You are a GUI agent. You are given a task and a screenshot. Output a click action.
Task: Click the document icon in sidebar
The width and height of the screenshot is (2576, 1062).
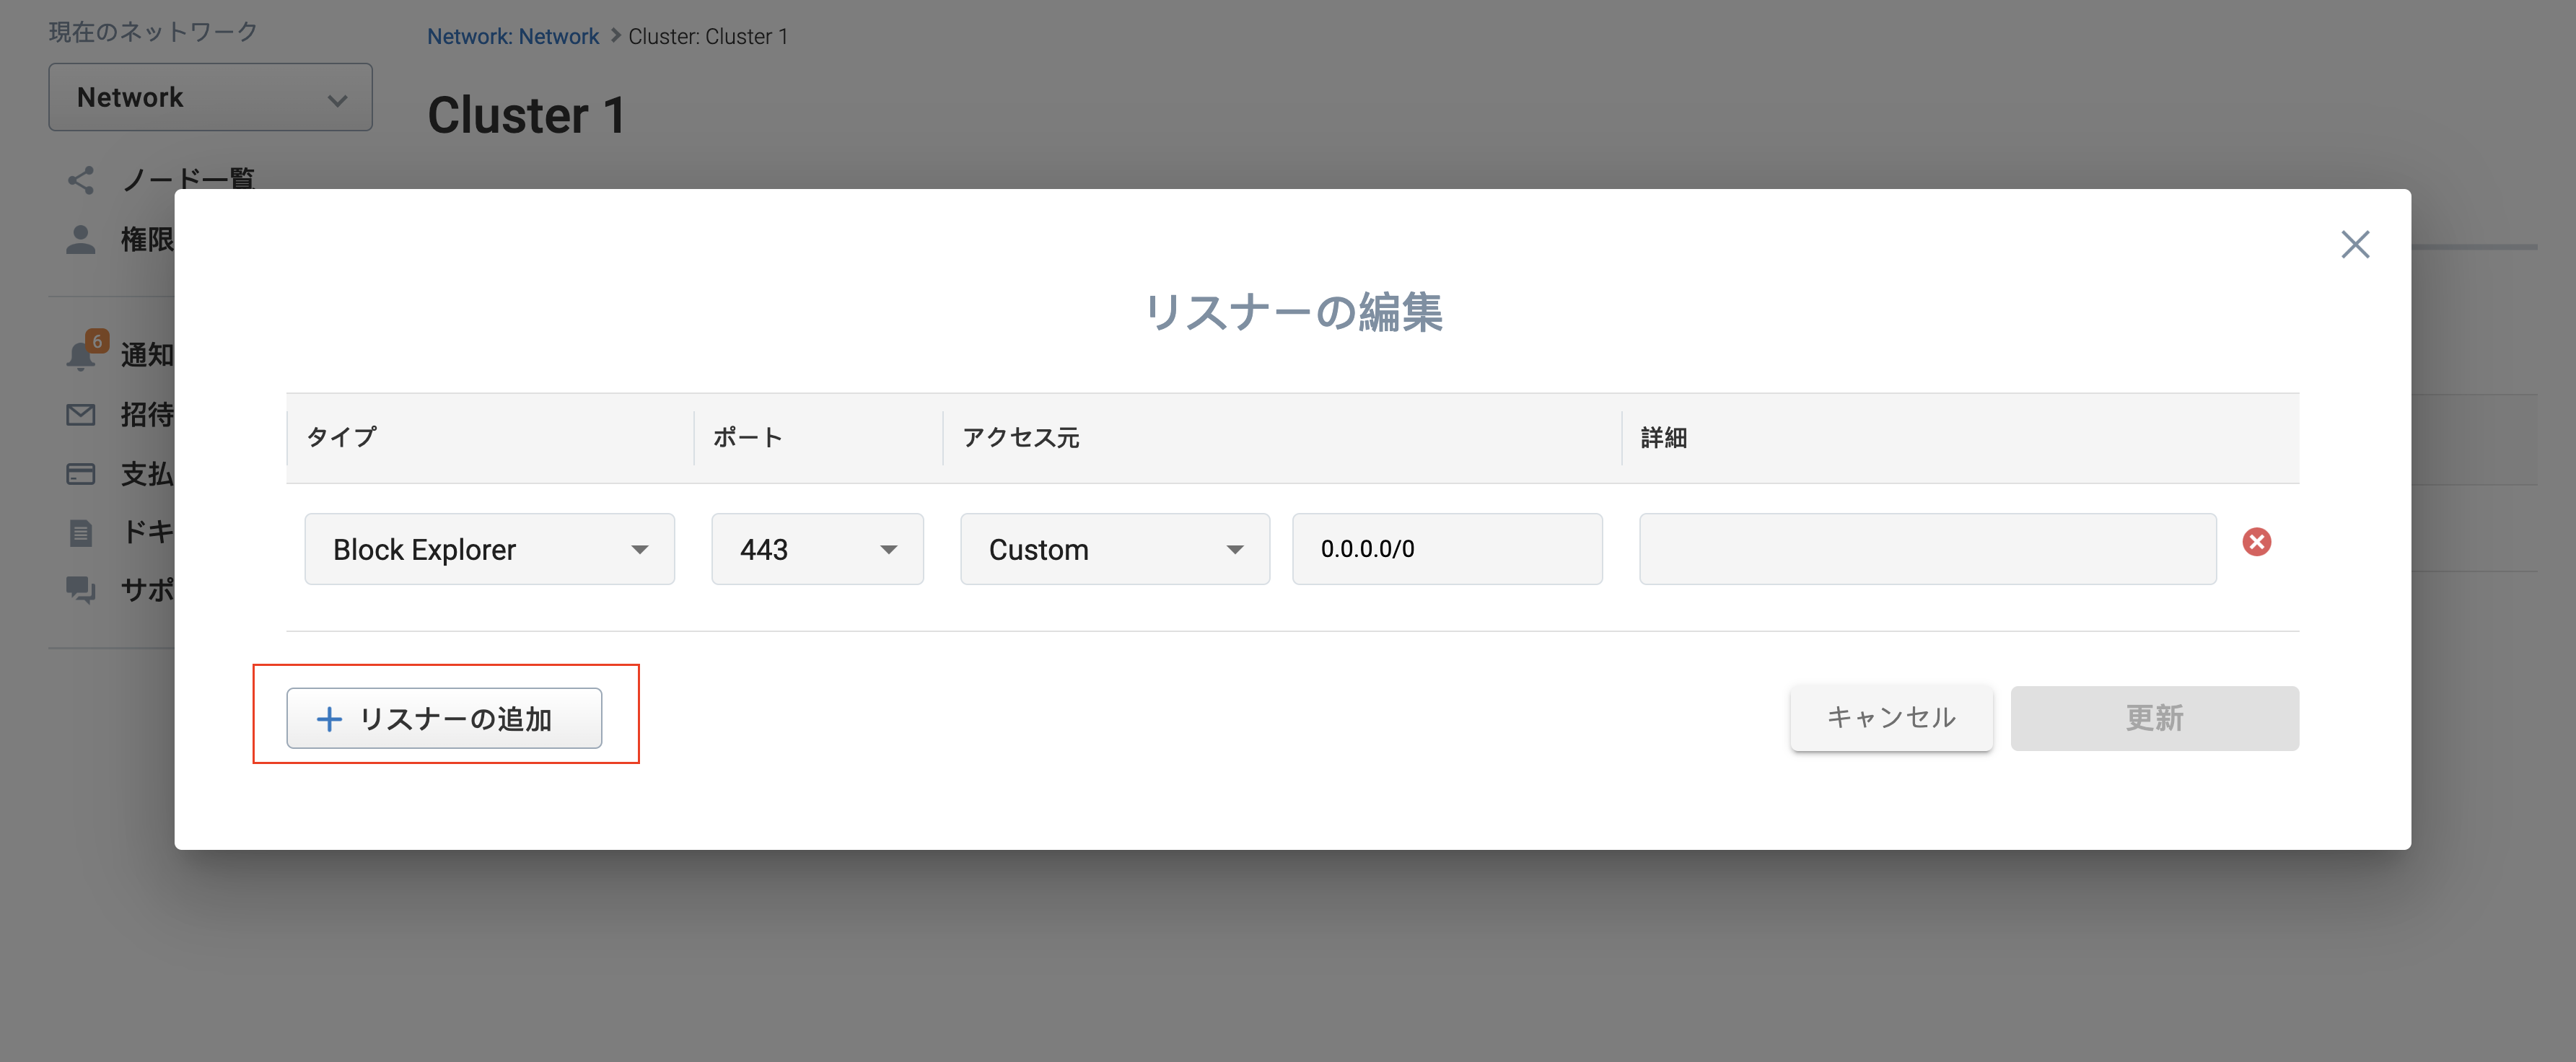tap(81, 532)
